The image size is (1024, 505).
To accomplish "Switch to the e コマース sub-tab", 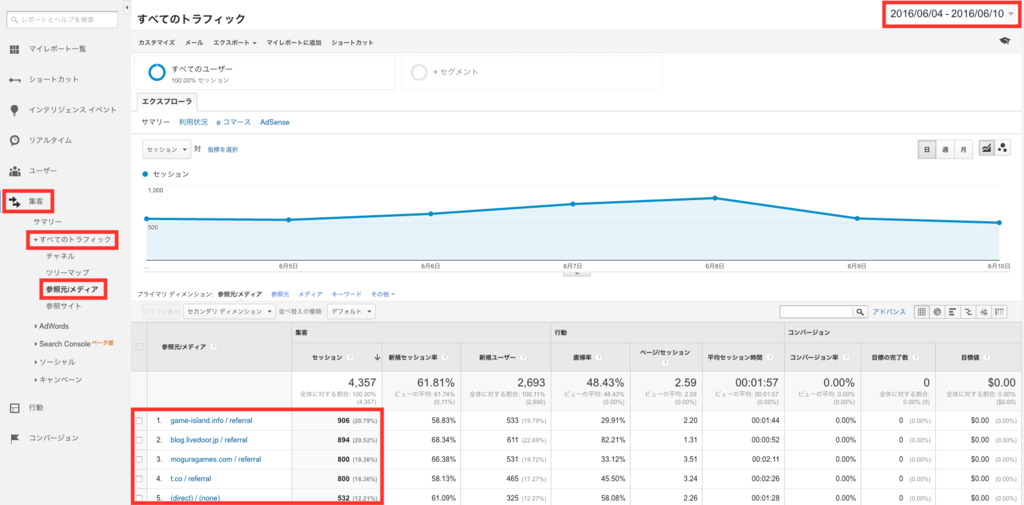I will 234,122.
